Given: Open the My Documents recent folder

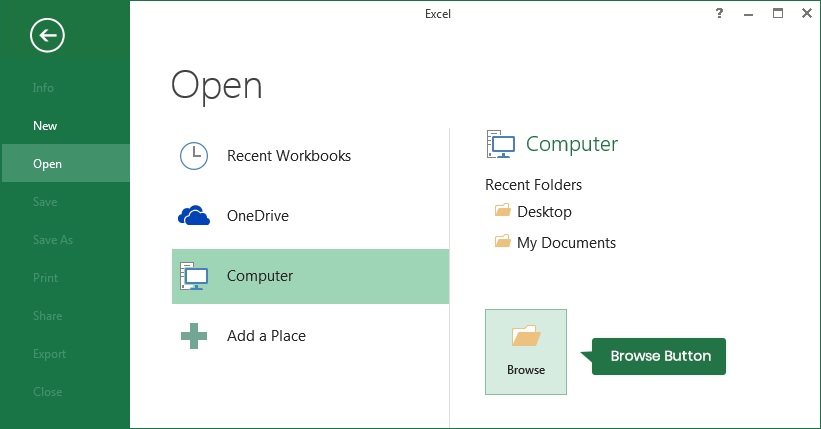Looking at the screenshot, I should click(x=566, y=243).
